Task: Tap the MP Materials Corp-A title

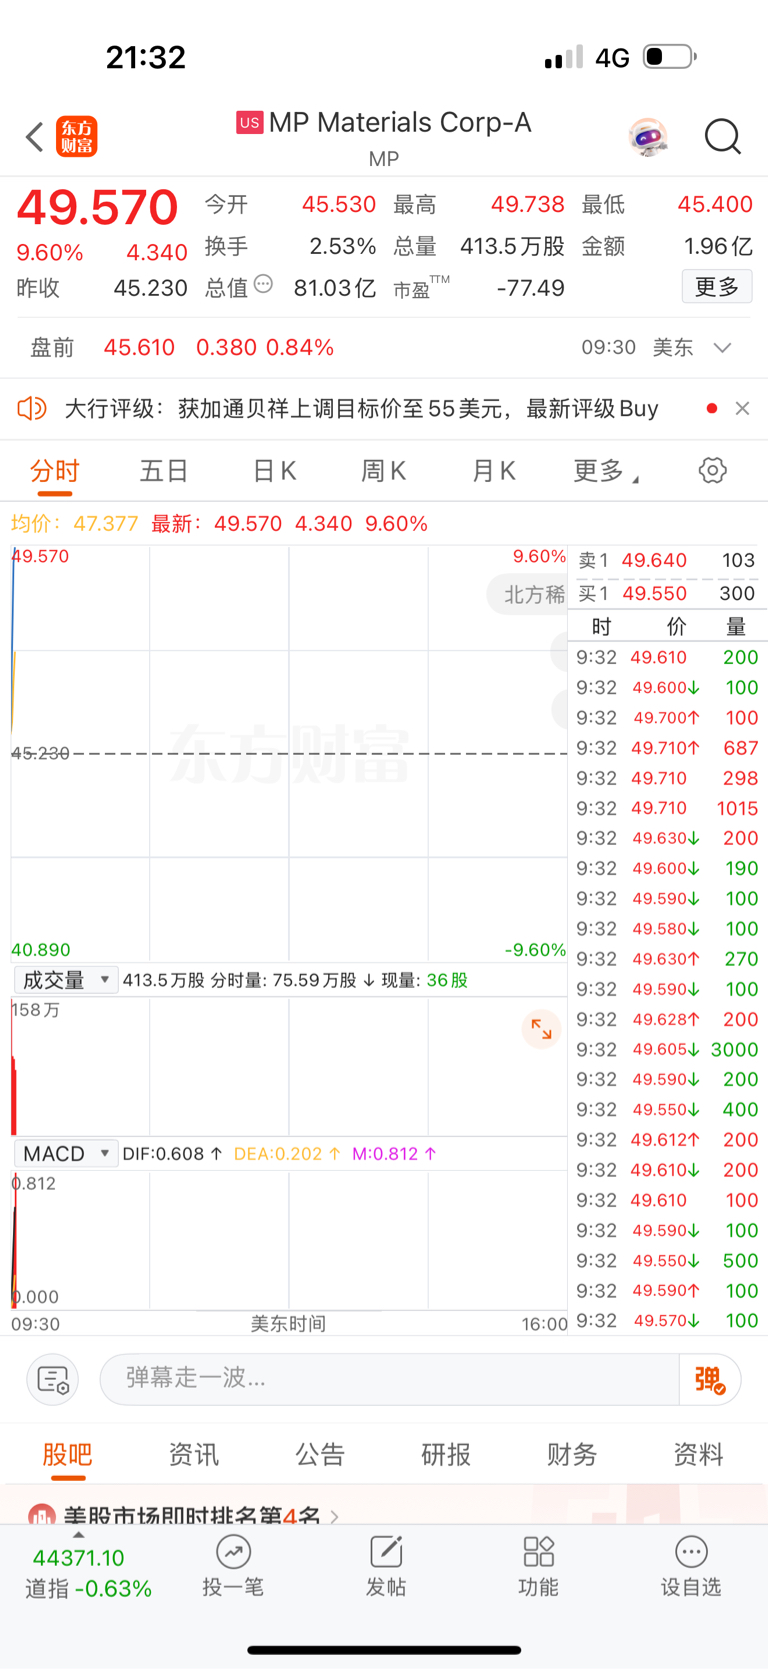Action: click(x=400, y=122)
